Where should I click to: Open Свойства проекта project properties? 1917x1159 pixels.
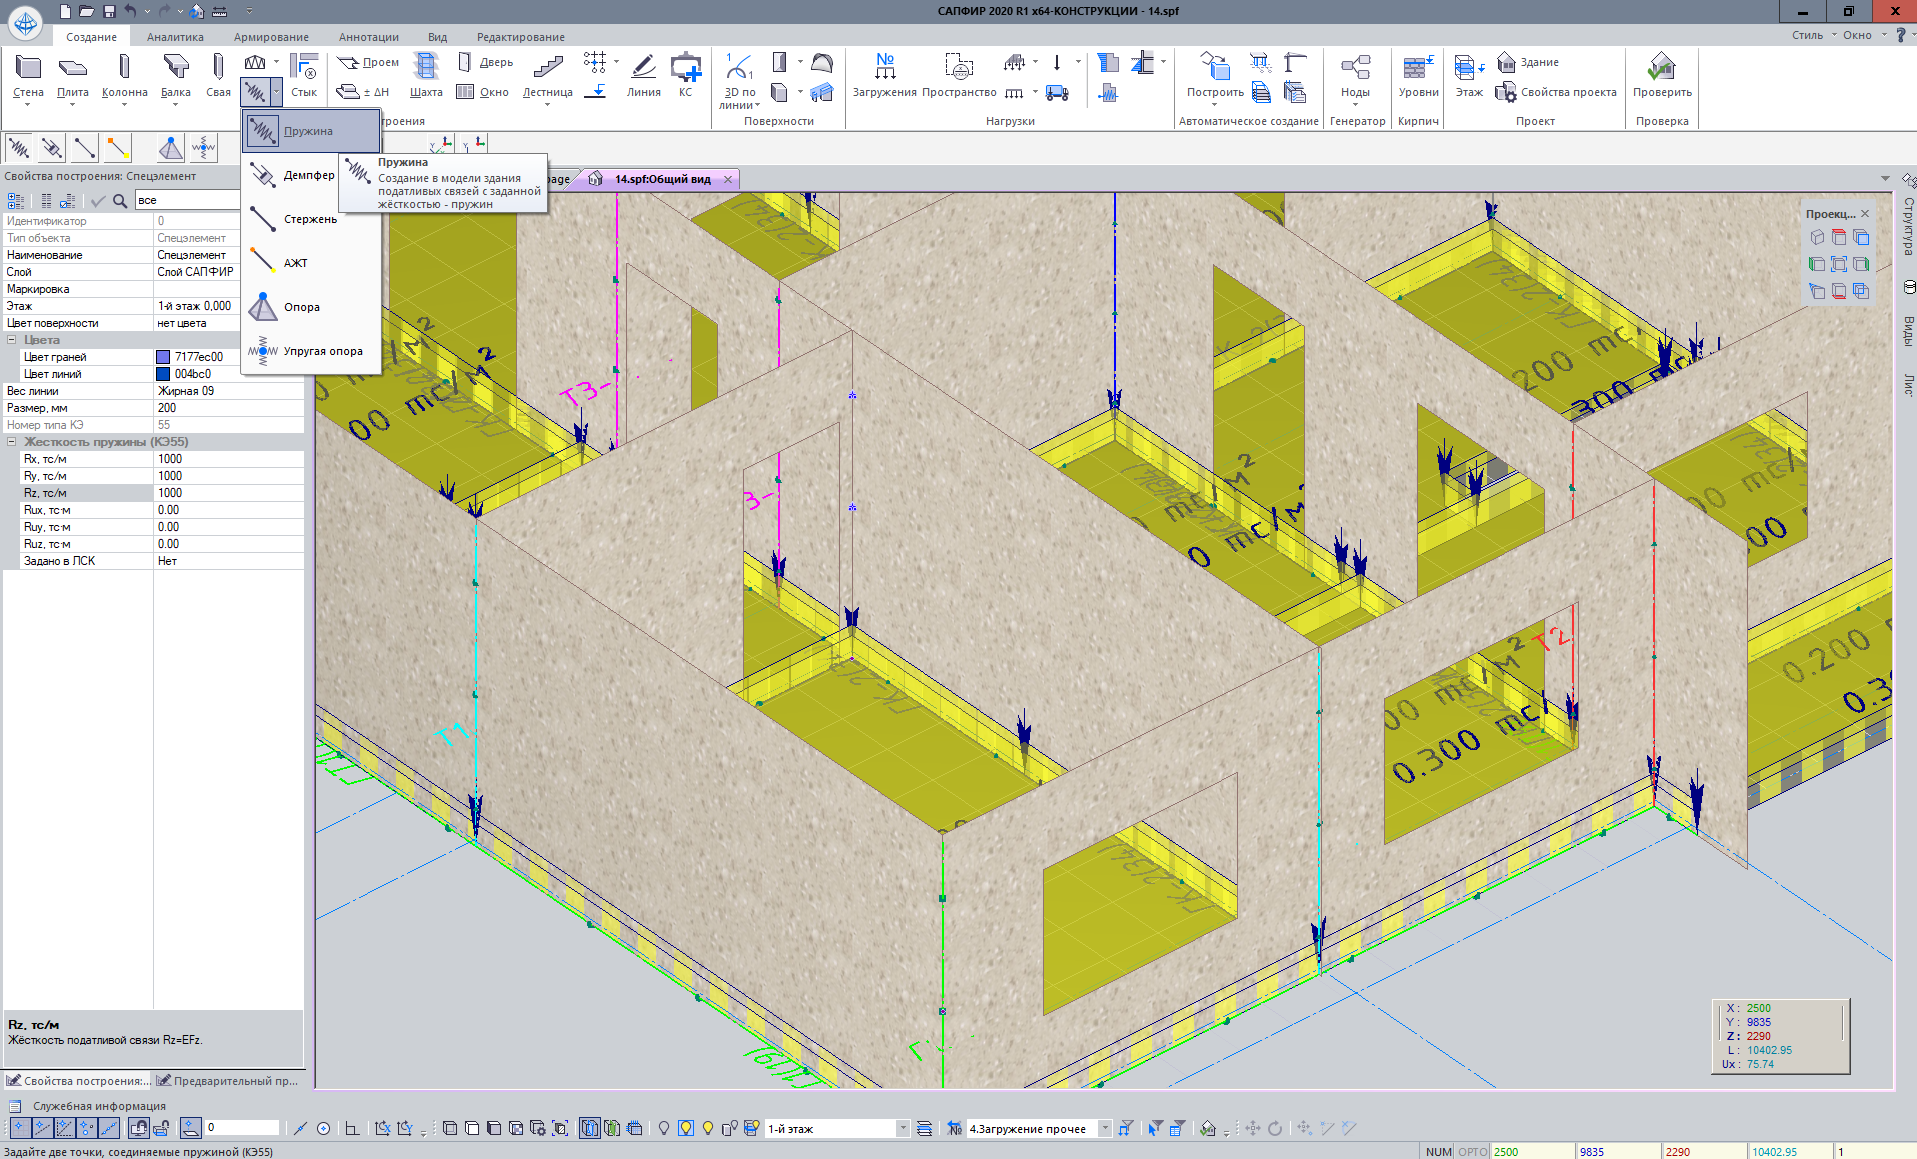tap(1557, 92)
